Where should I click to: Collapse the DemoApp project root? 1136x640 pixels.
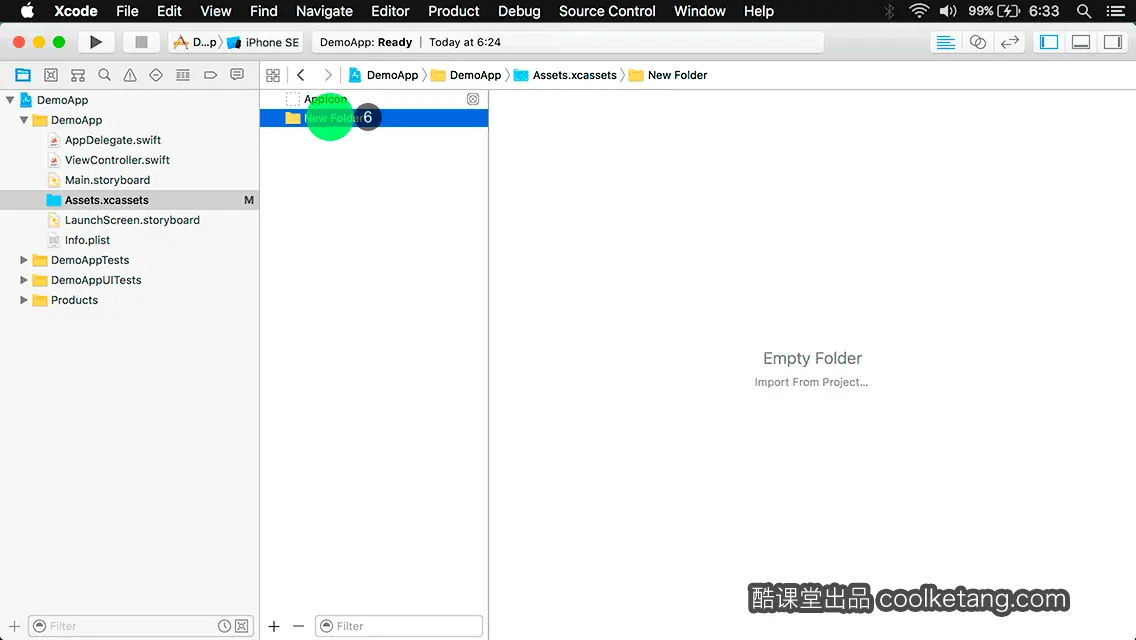point(10,100)
